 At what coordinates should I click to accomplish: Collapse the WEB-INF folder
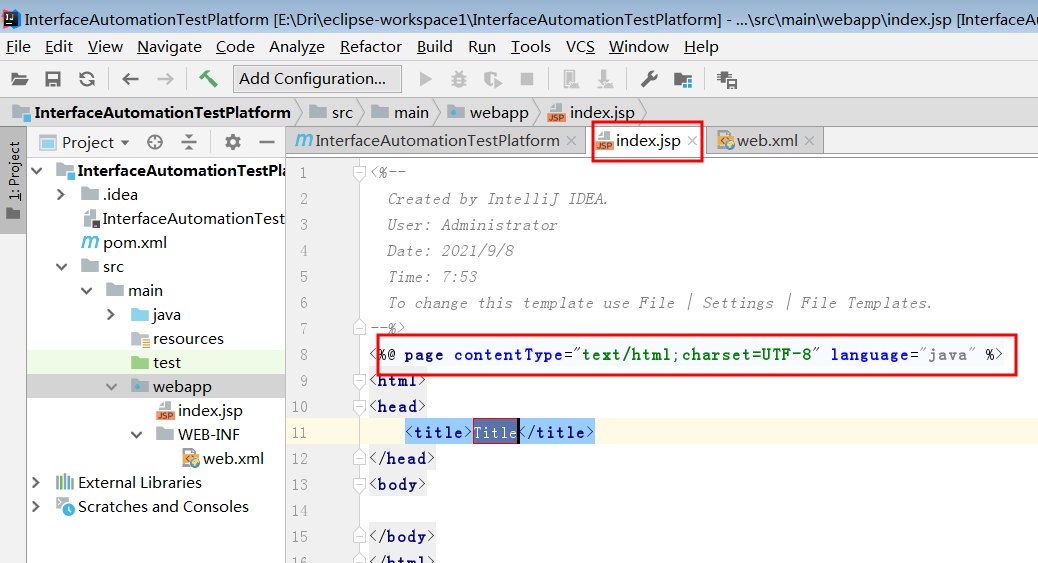click(x=136, y=435)
